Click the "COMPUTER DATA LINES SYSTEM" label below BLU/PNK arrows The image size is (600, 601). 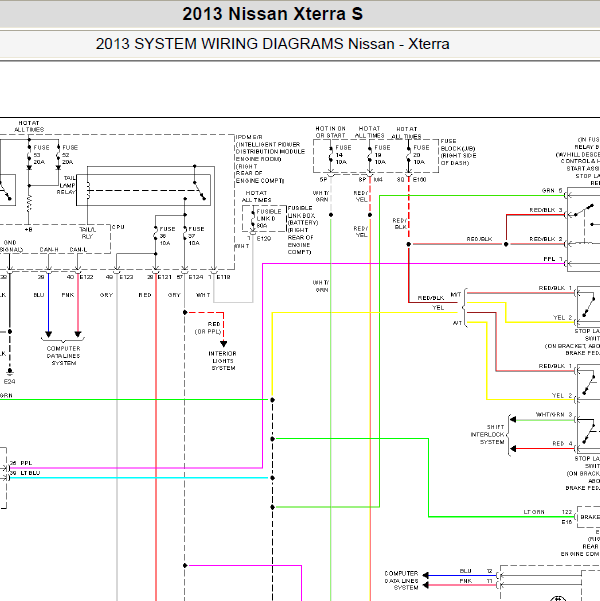pyautogui.click(x=64, y=356)
